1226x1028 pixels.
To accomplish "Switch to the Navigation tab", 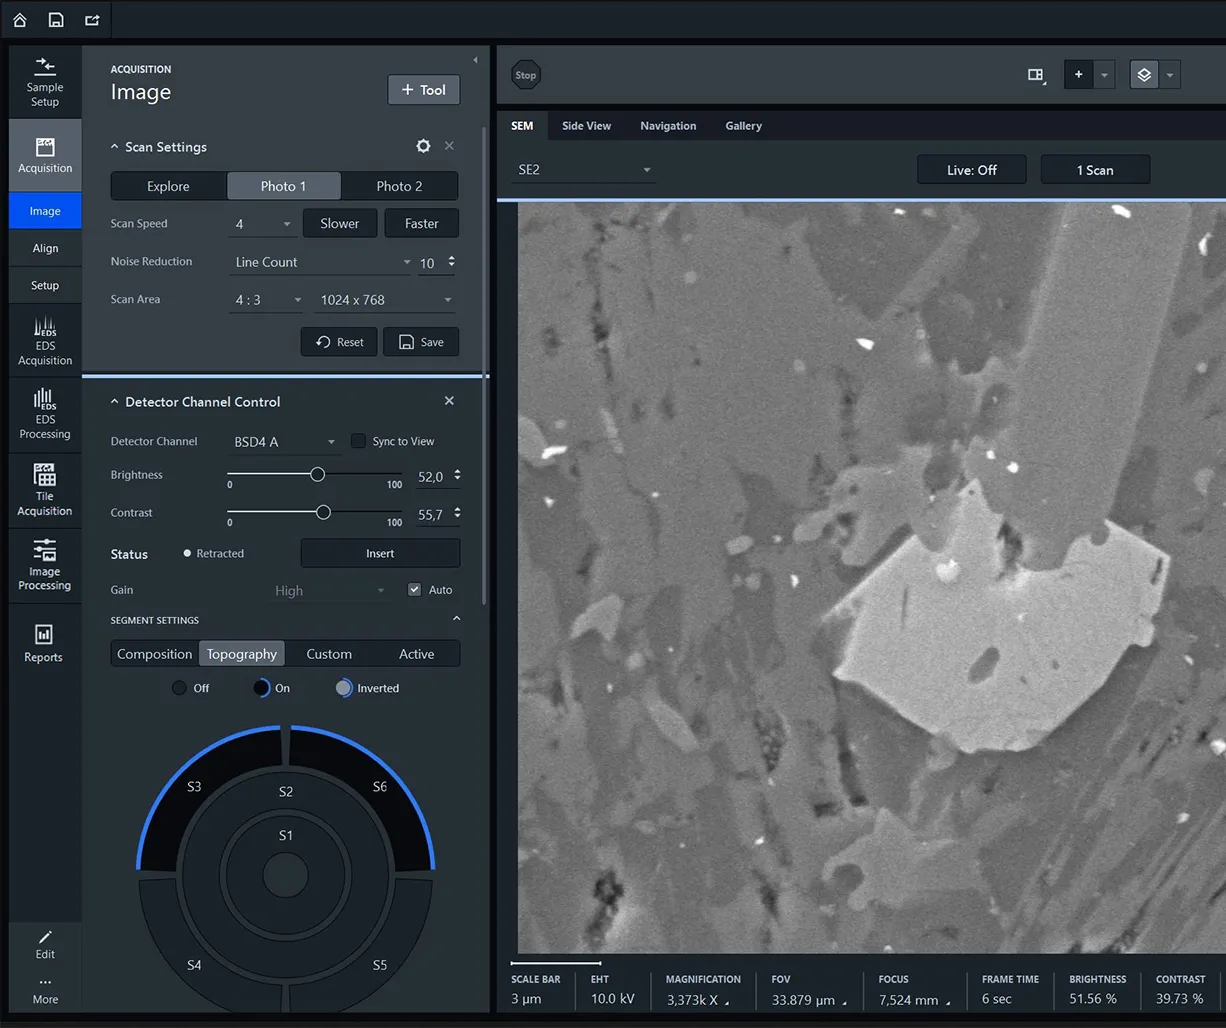I will click(668, 126).
